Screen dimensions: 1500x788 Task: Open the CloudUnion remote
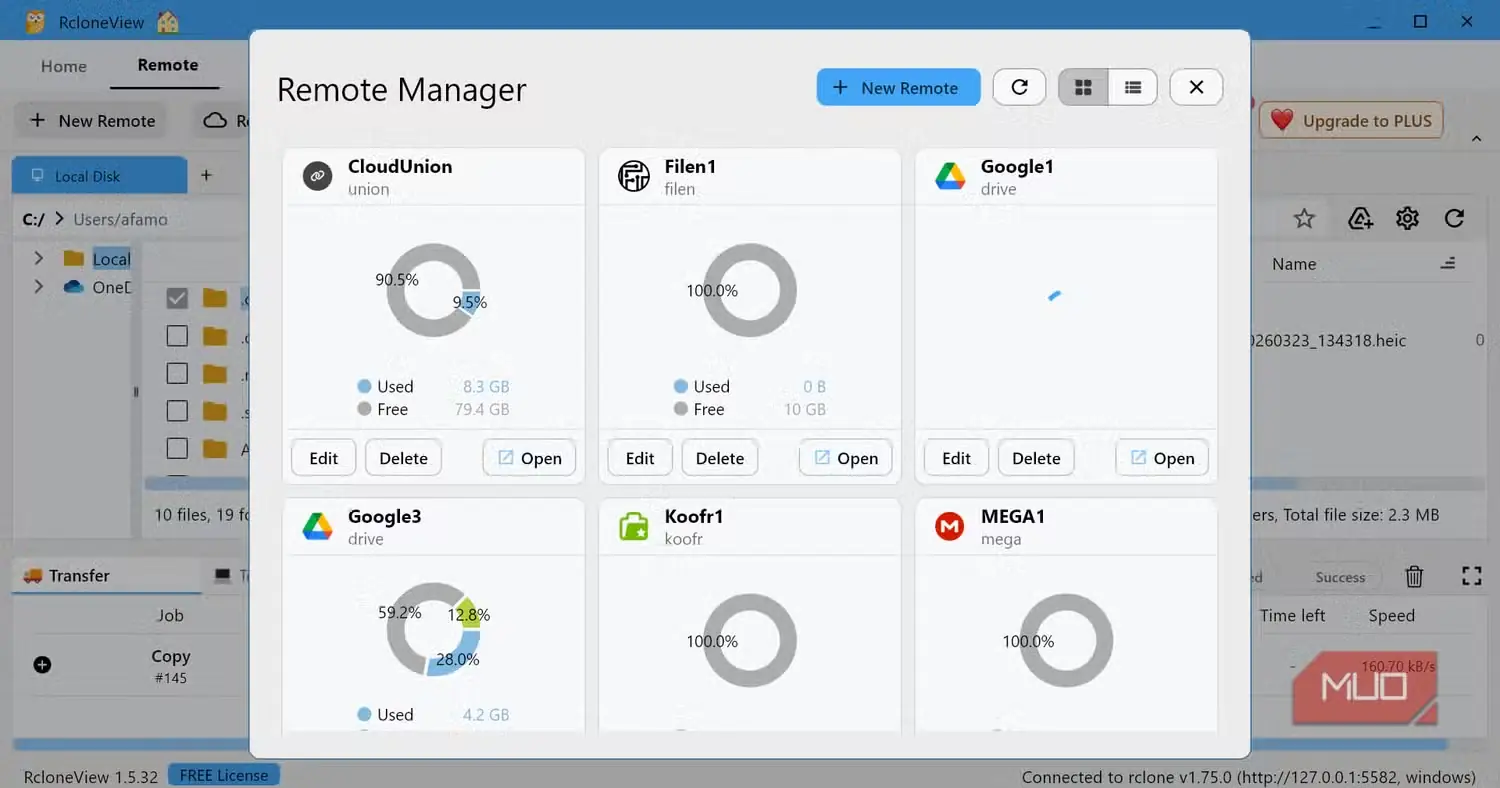(529, 458)
